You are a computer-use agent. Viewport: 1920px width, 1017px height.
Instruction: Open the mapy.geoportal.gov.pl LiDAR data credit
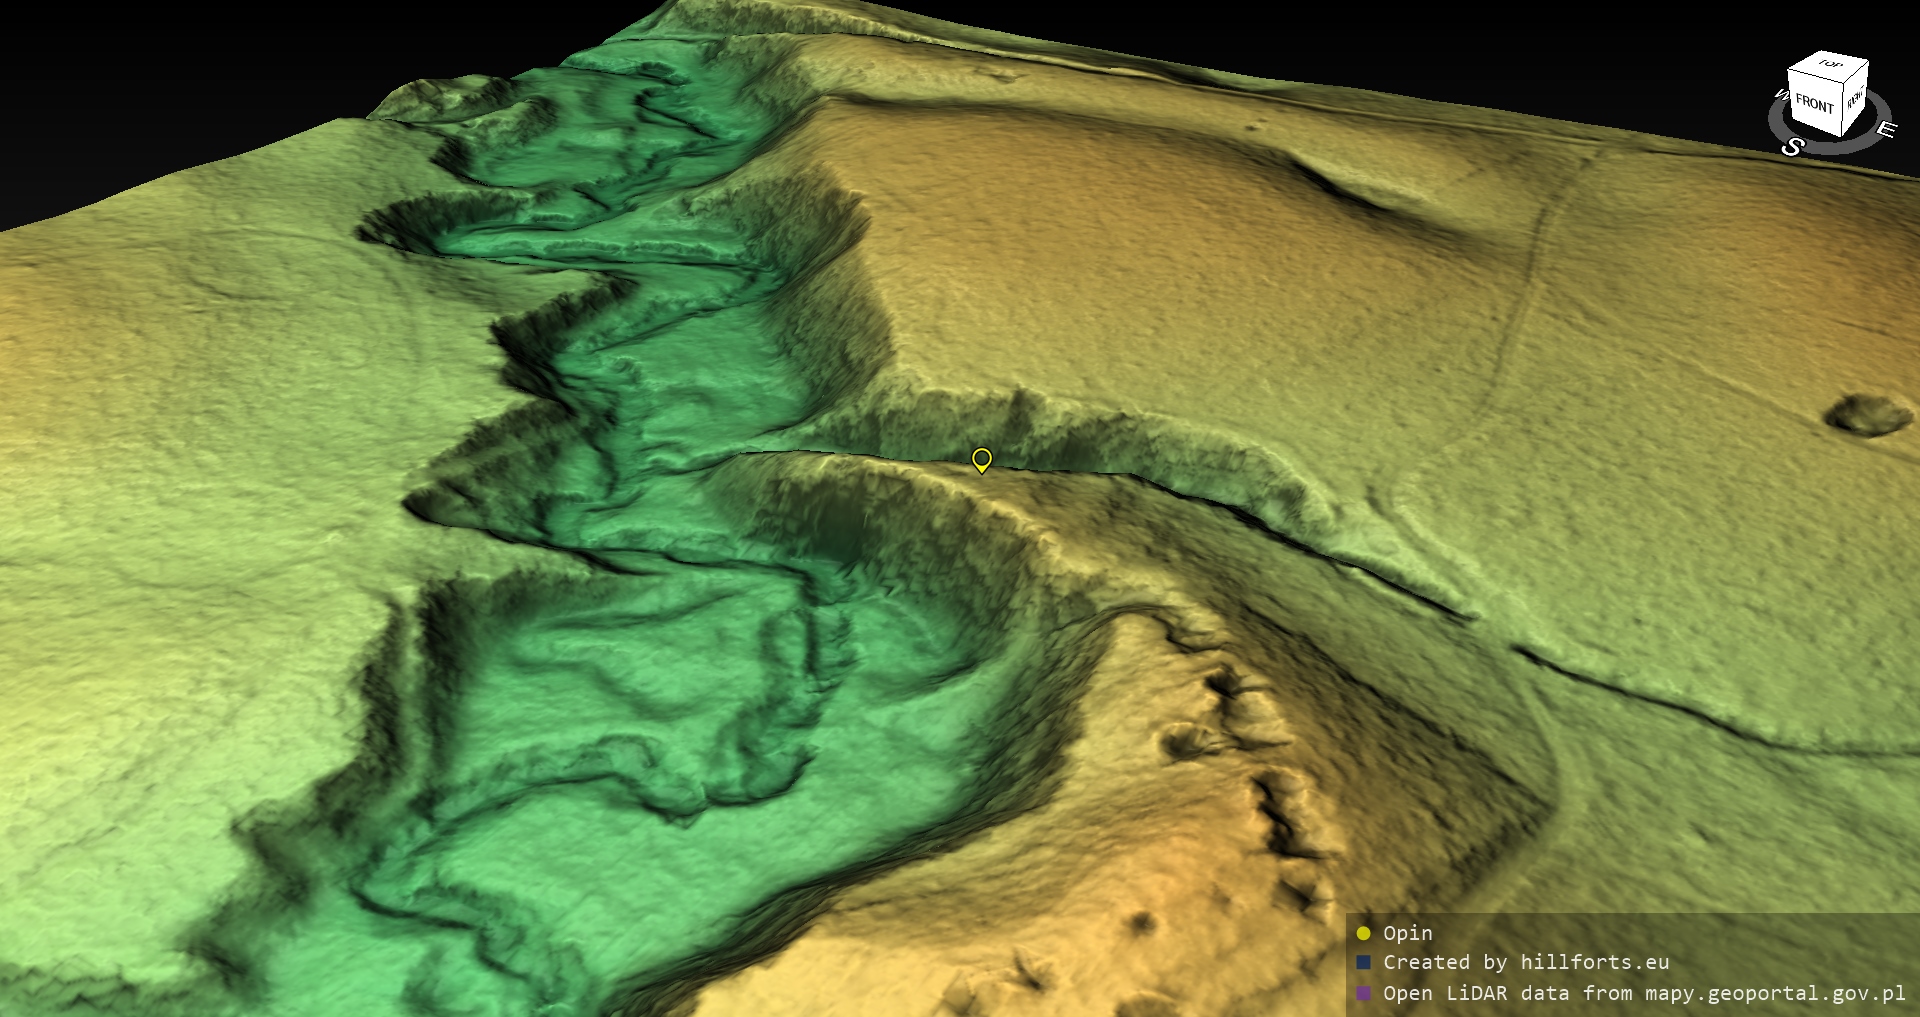tap(1643, 993)
